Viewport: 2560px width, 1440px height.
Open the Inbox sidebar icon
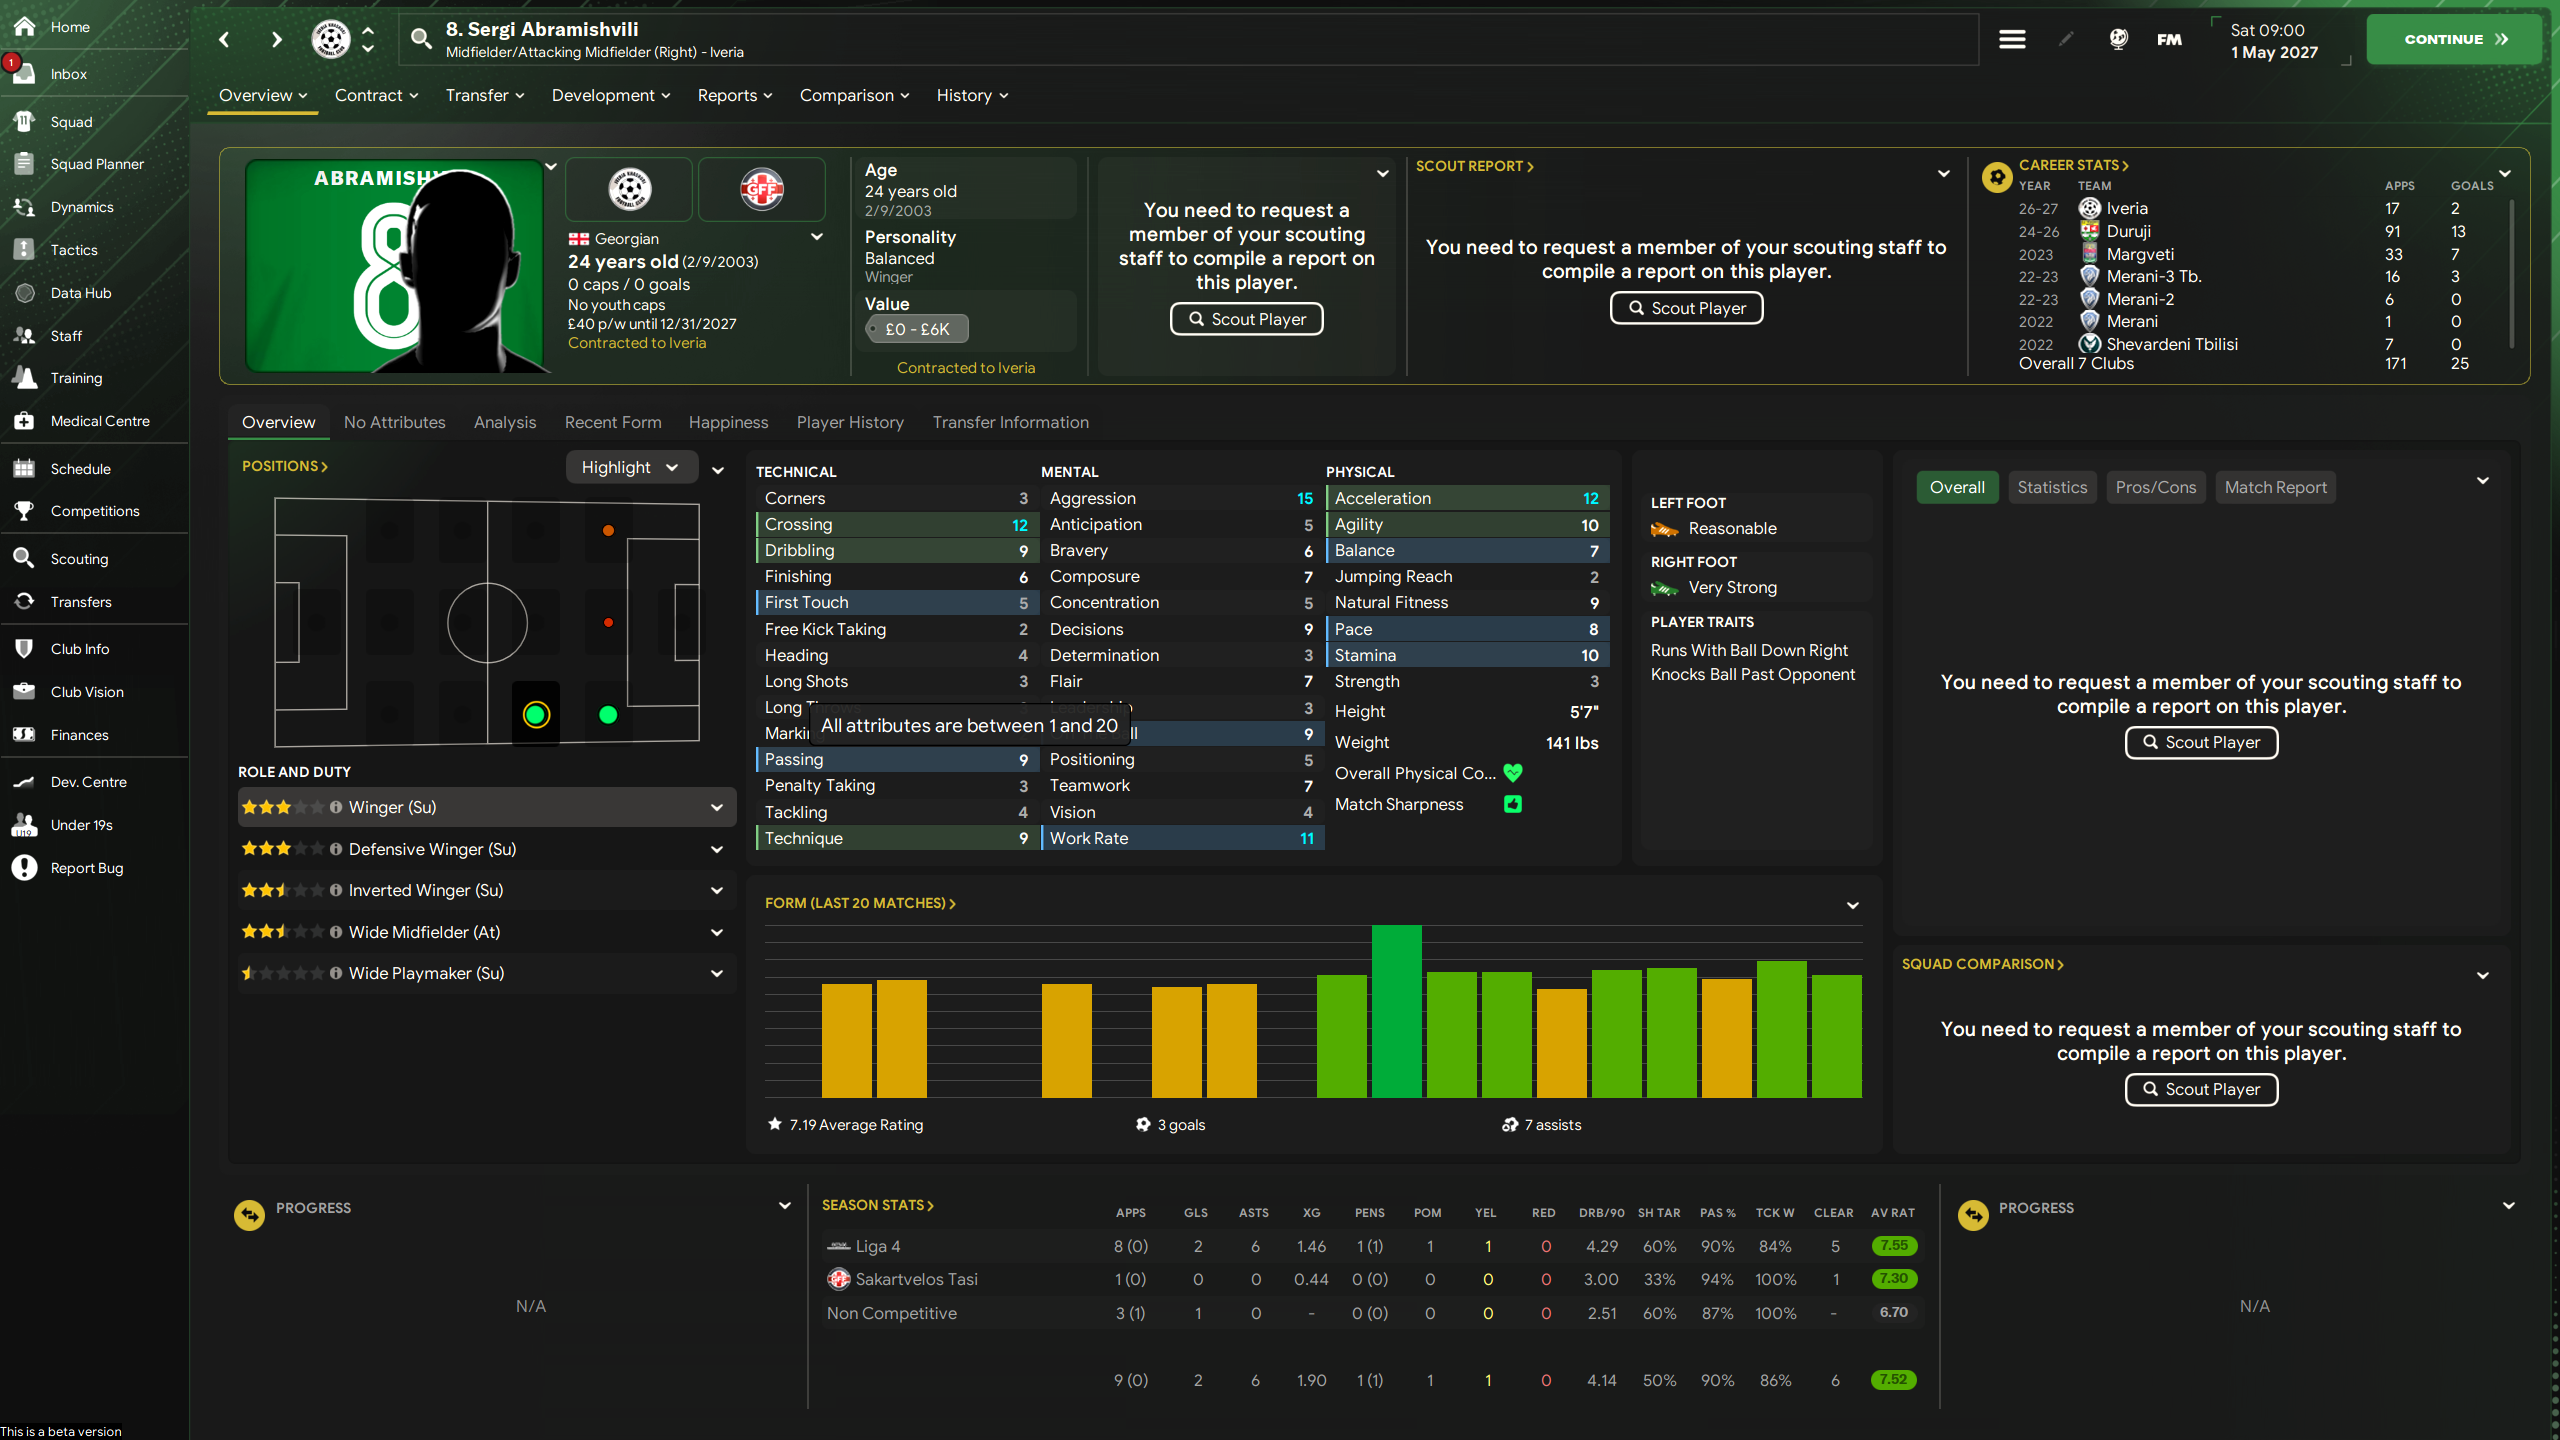[x=24, y=74]
